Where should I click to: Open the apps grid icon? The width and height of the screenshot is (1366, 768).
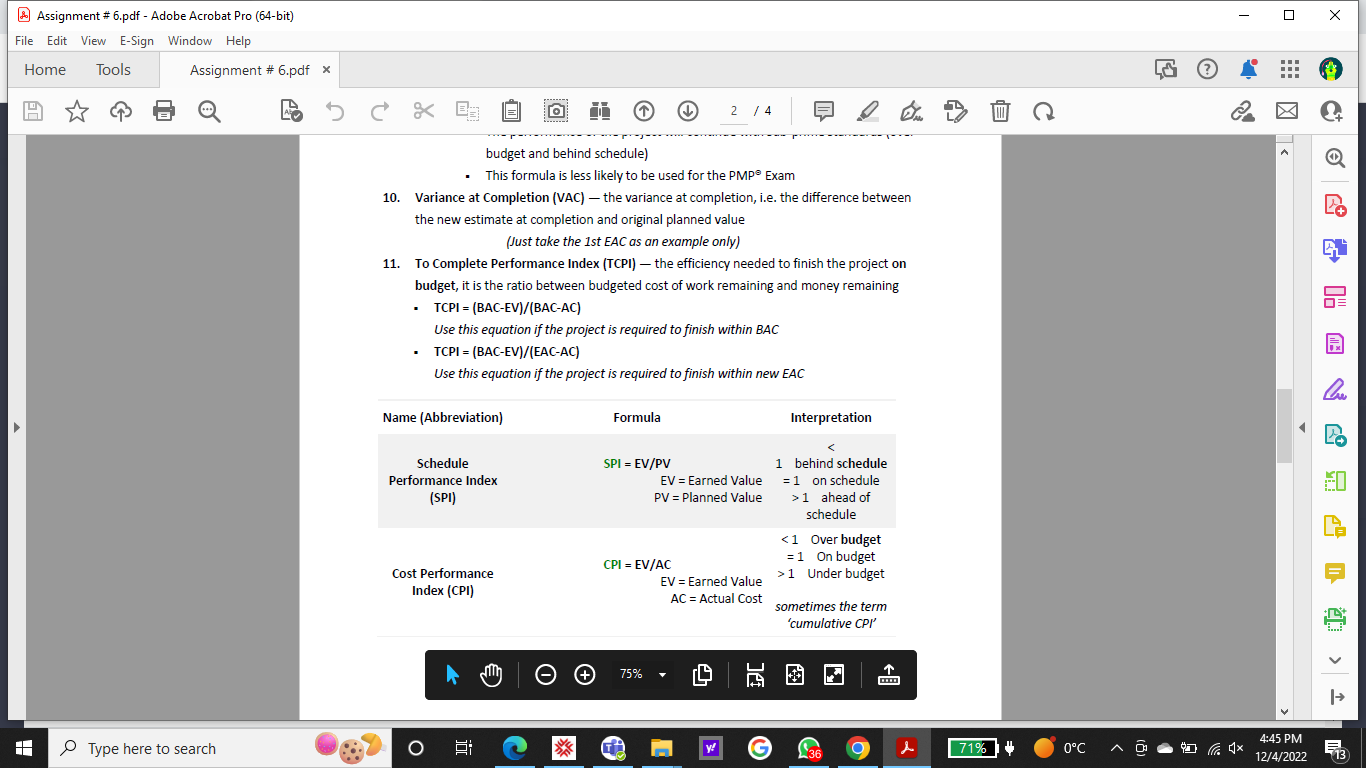[1290, 69]
